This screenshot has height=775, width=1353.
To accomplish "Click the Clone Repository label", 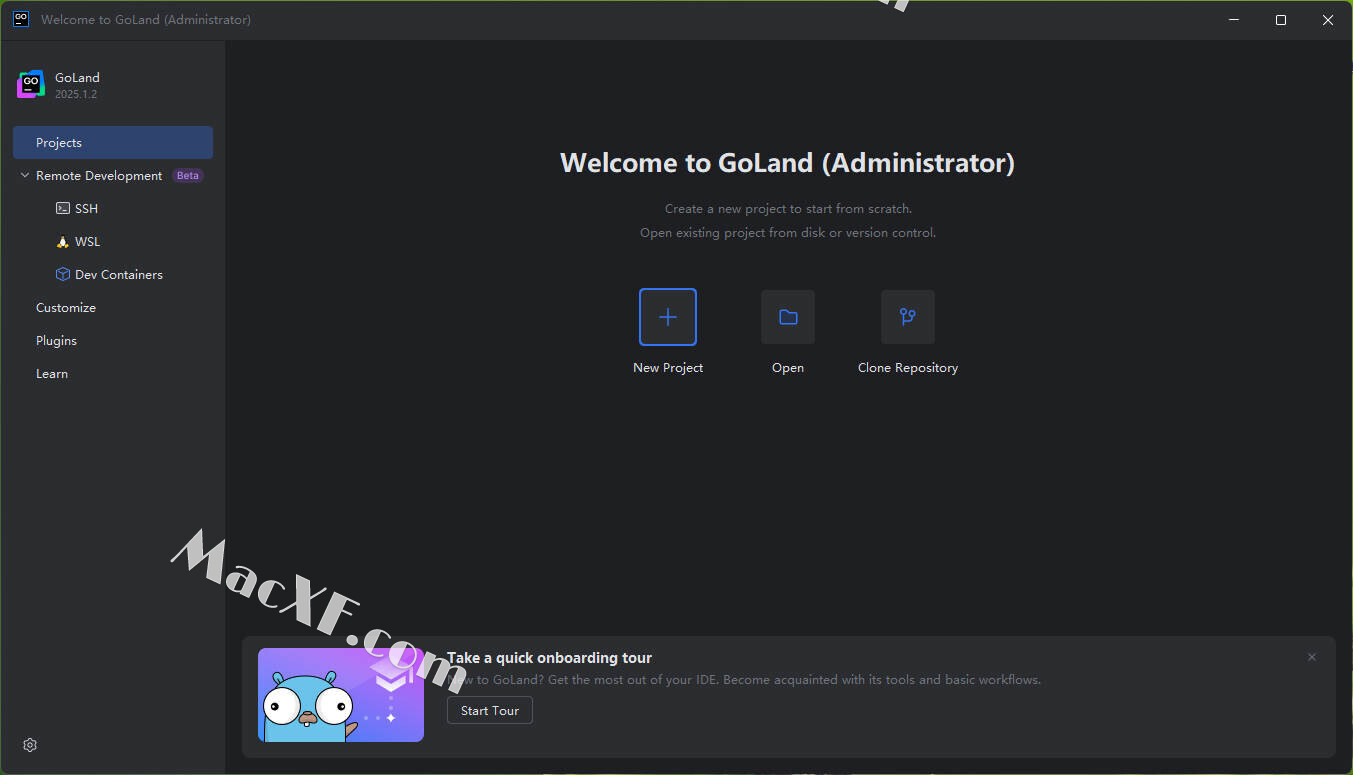I will 908,368.
